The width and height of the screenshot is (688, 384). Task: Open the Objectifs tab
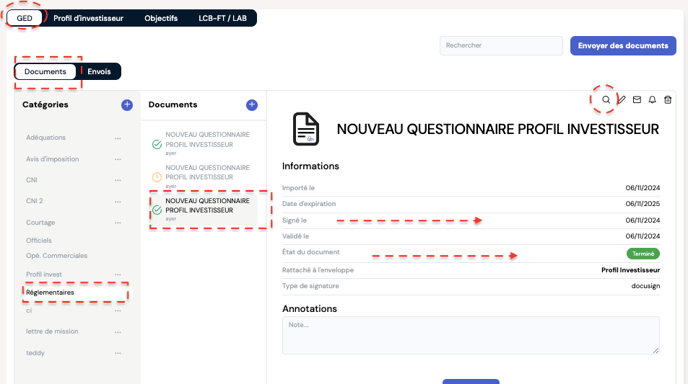161,18
